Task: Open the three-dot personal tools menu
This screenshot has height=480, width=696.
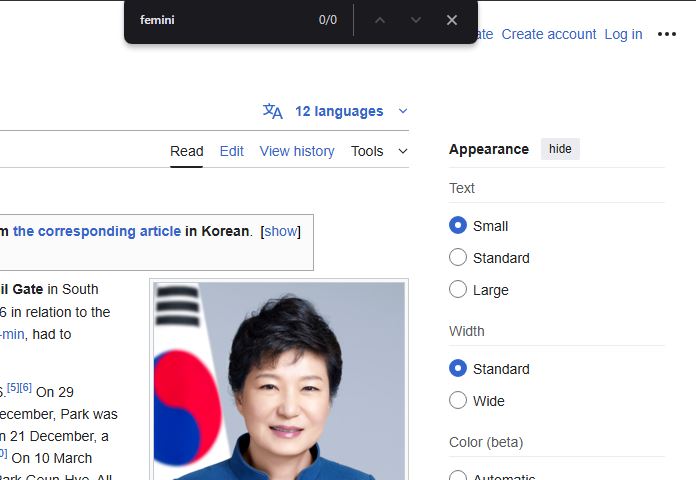Action: tap(667, 34)
